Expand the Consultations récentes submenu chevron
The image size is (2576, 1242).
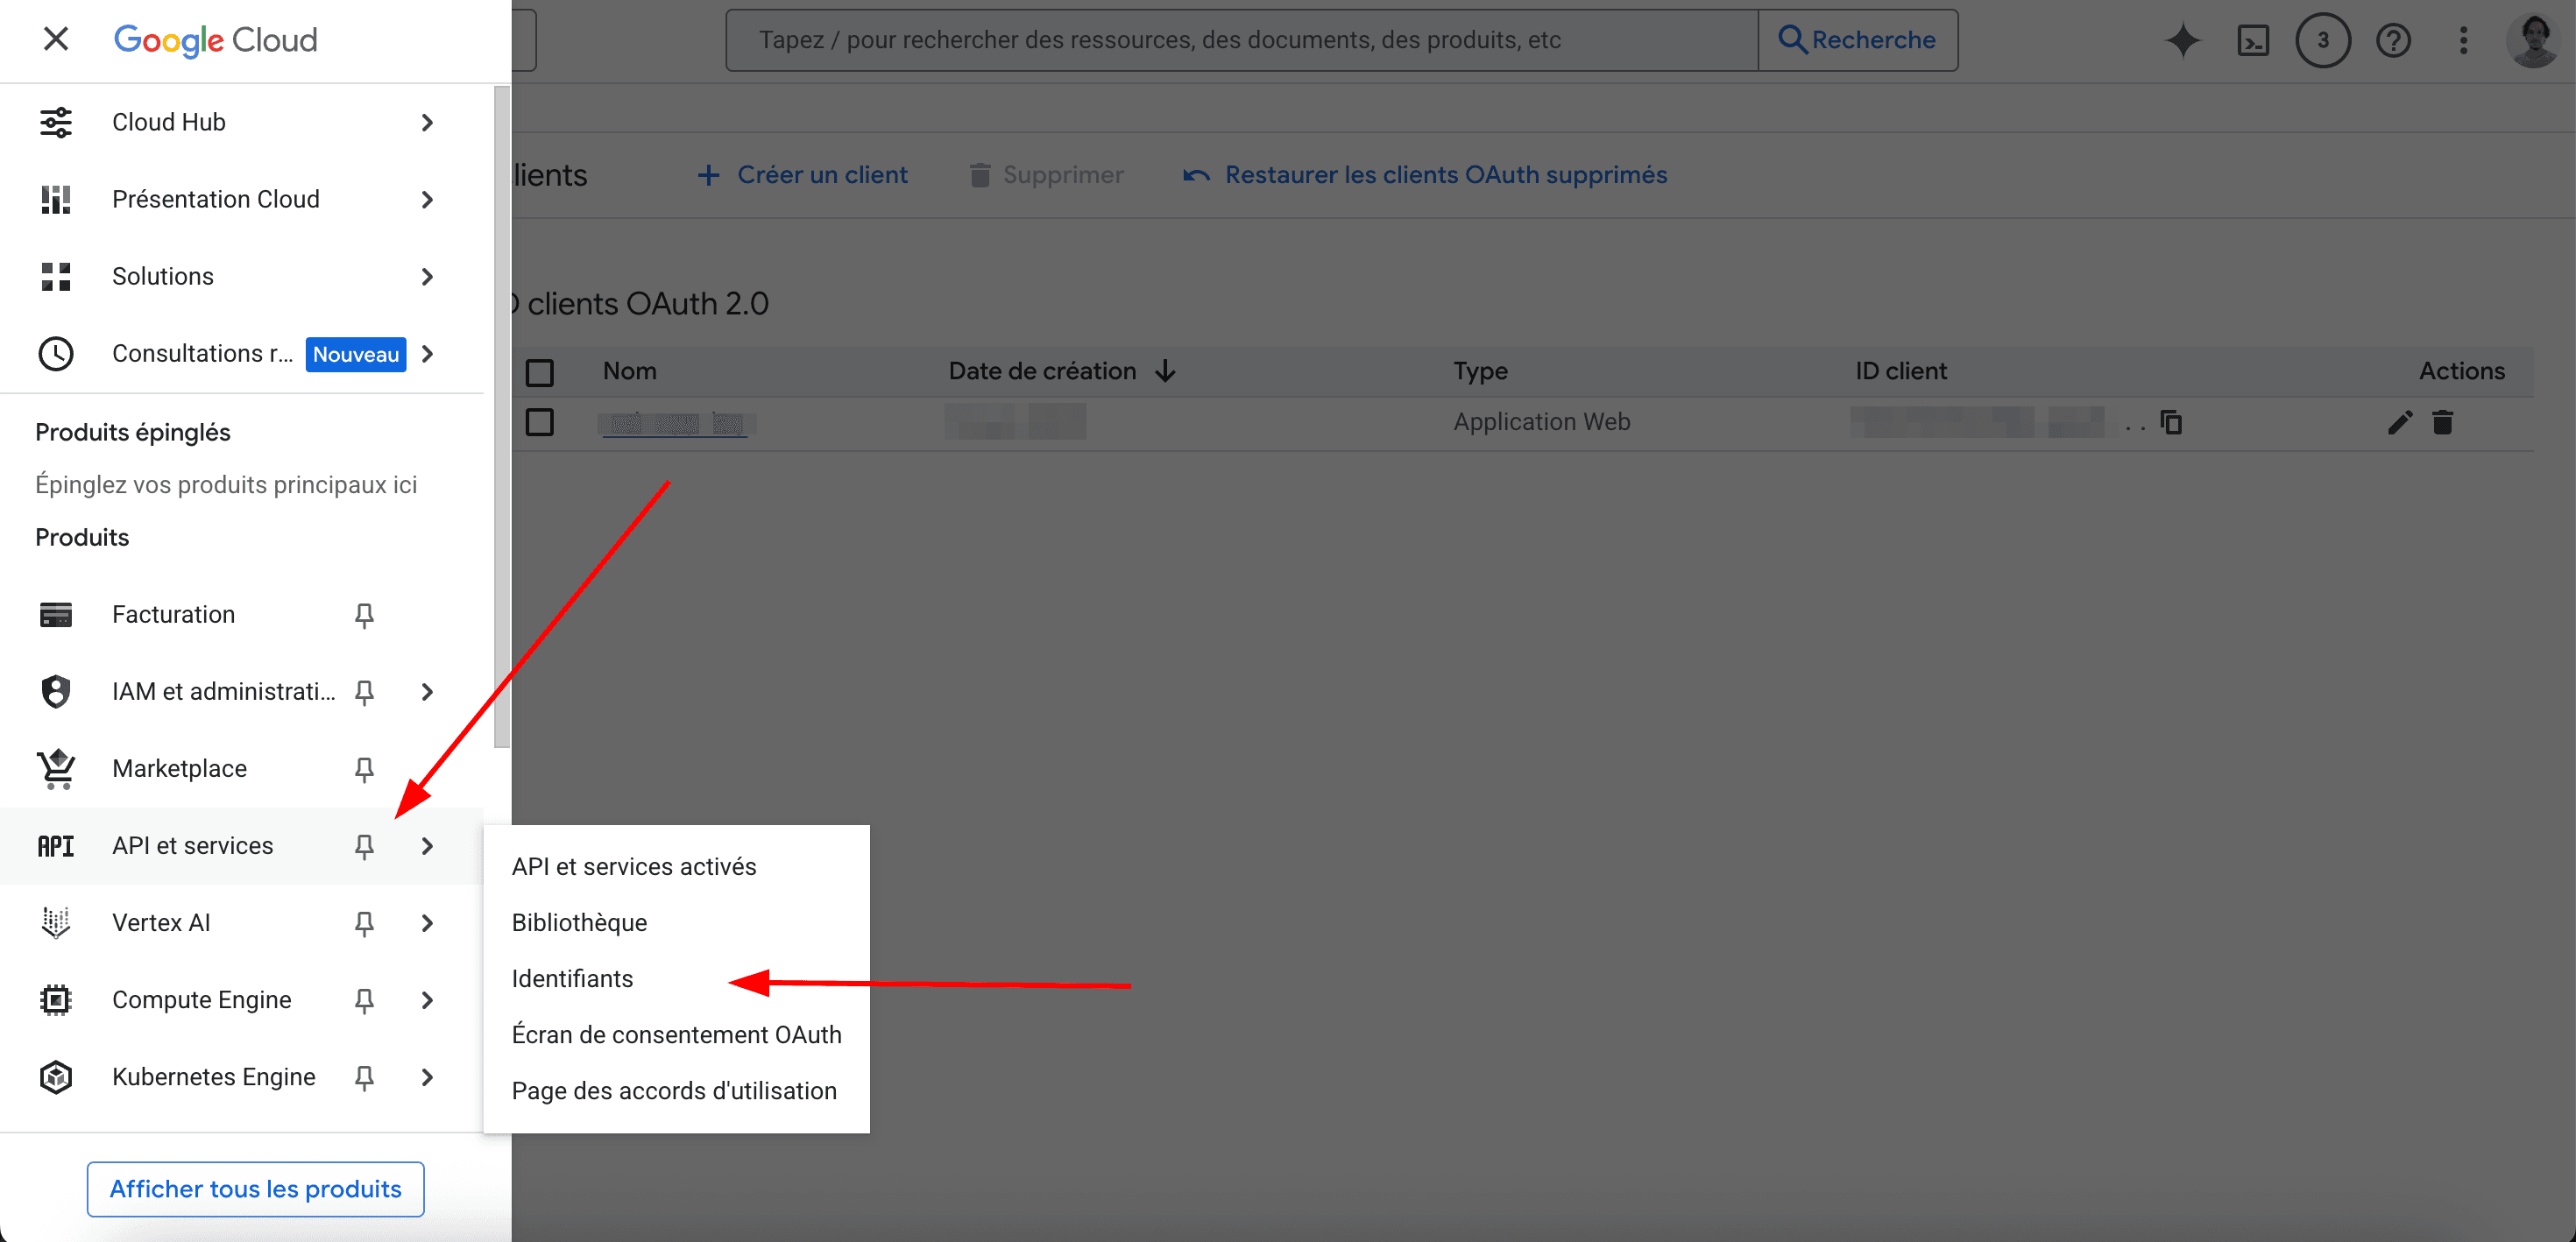pyautogui.click(x=428, y=353)
